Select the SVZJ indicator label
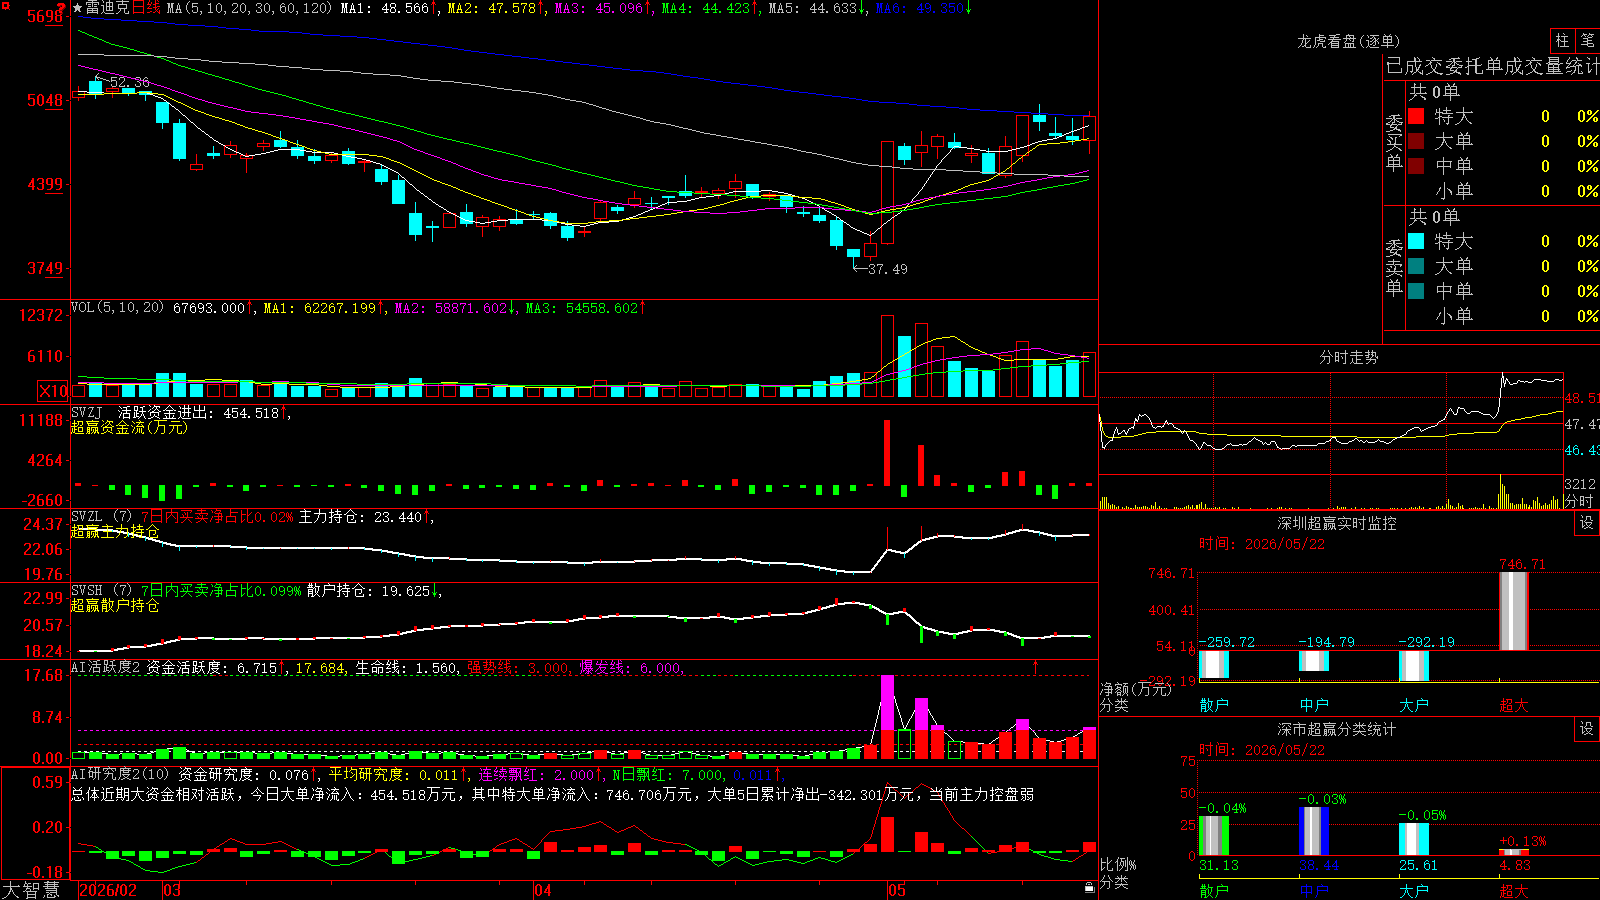The image size is (1600, 900). click(x=87, y=413)
